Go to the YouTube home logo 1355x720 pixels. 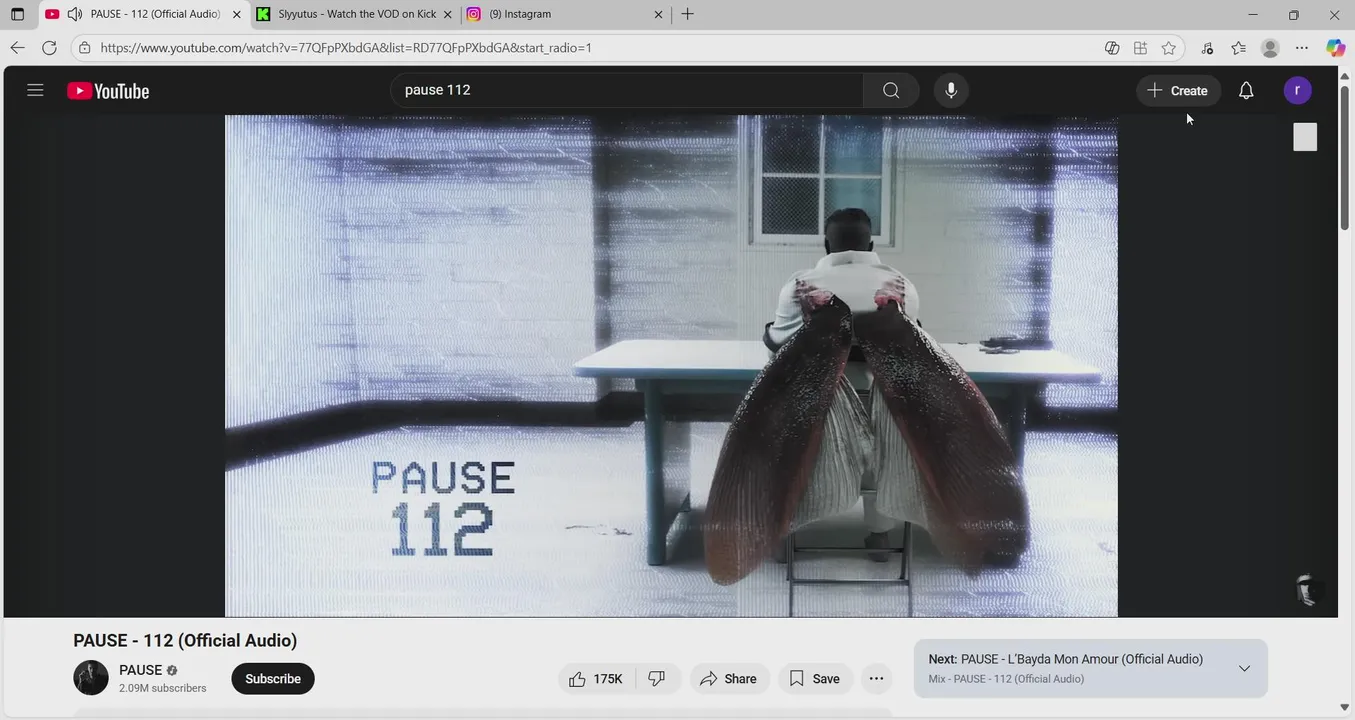[108, 91]
